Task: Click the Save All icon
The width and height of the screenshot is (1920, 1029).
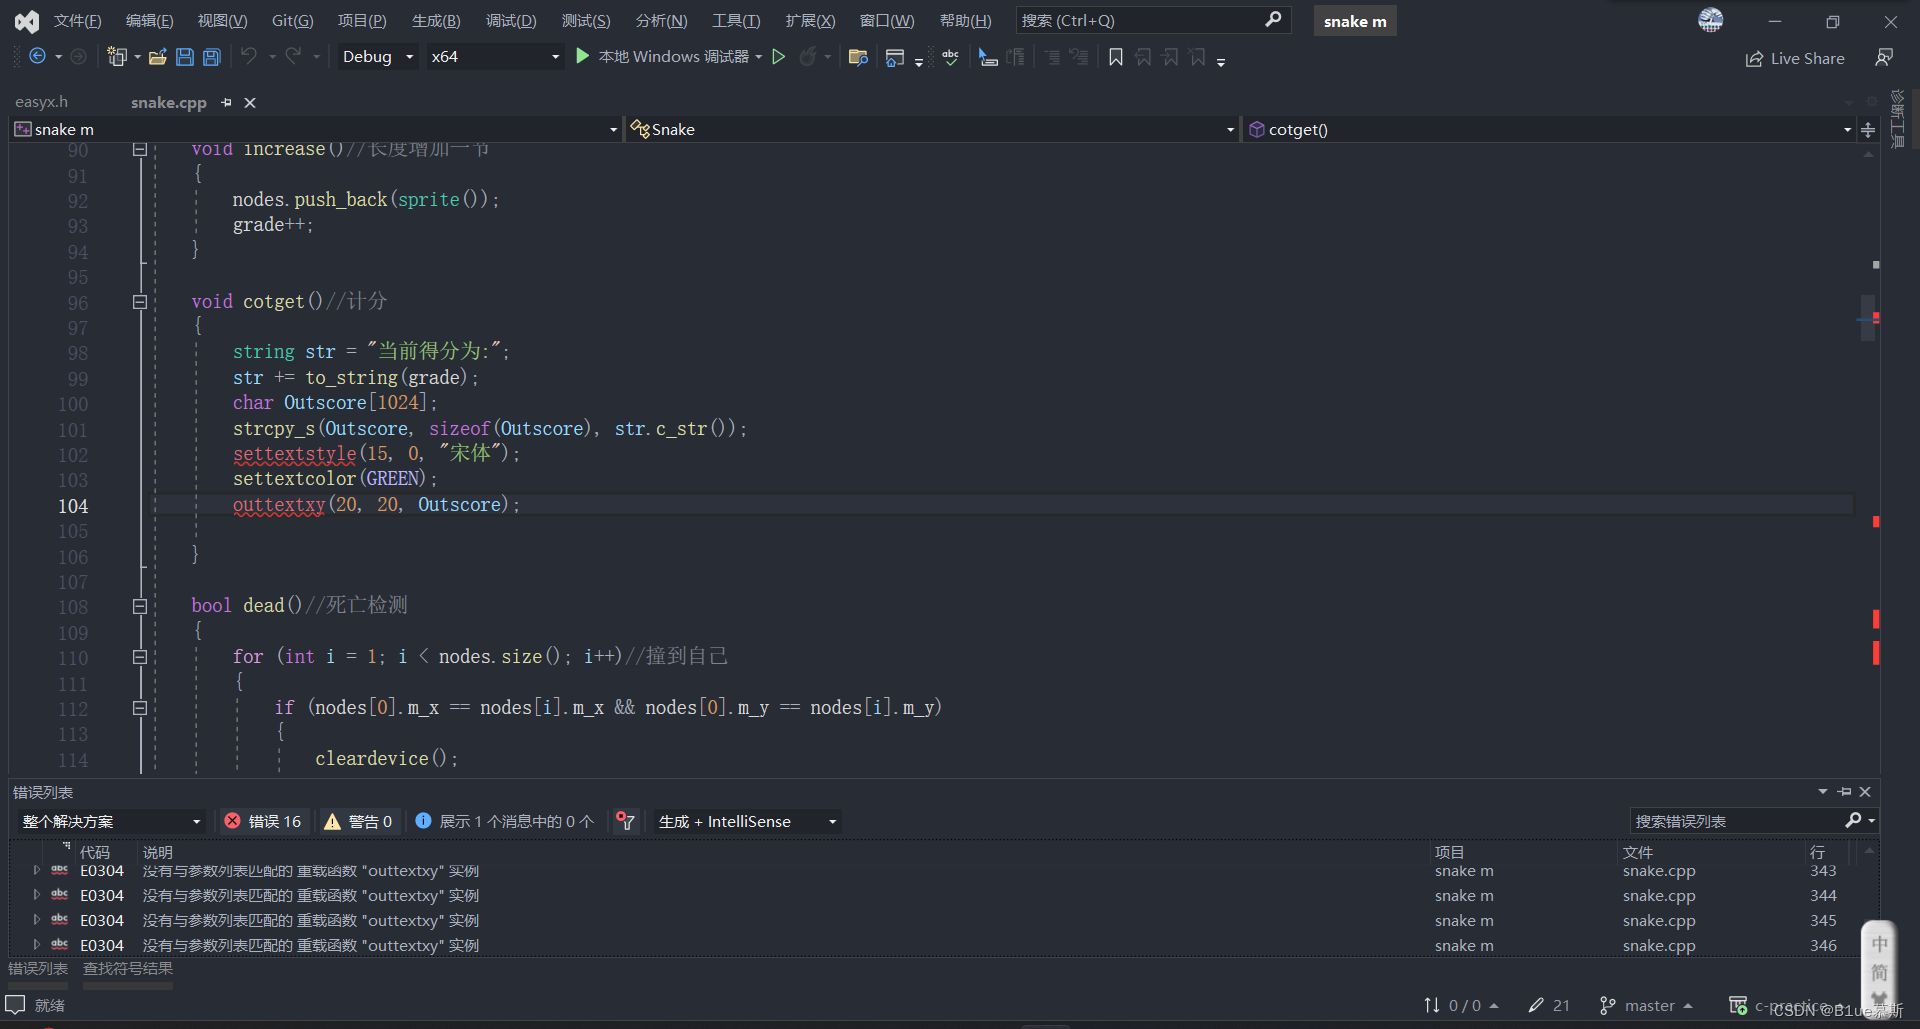Action: 211,57
